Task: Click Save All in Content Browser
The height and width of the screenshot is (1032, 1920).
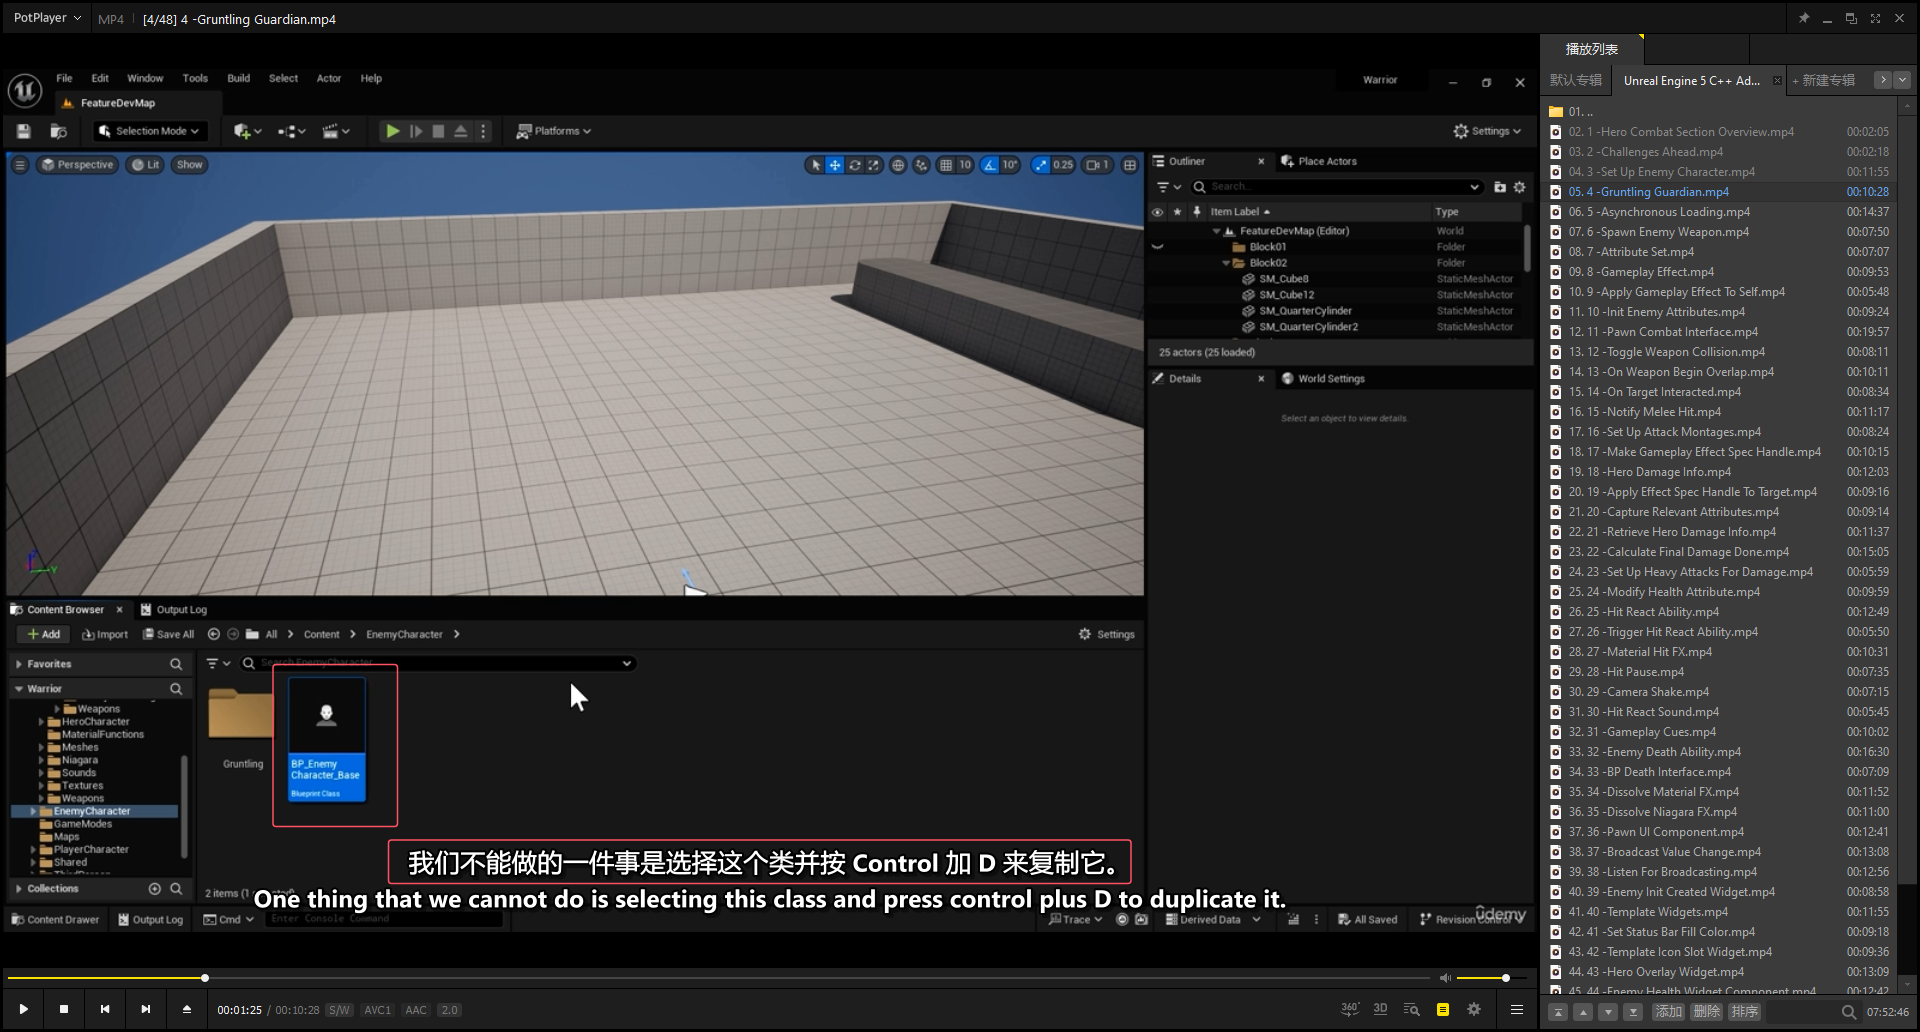Action: click(x=168, y=634)
